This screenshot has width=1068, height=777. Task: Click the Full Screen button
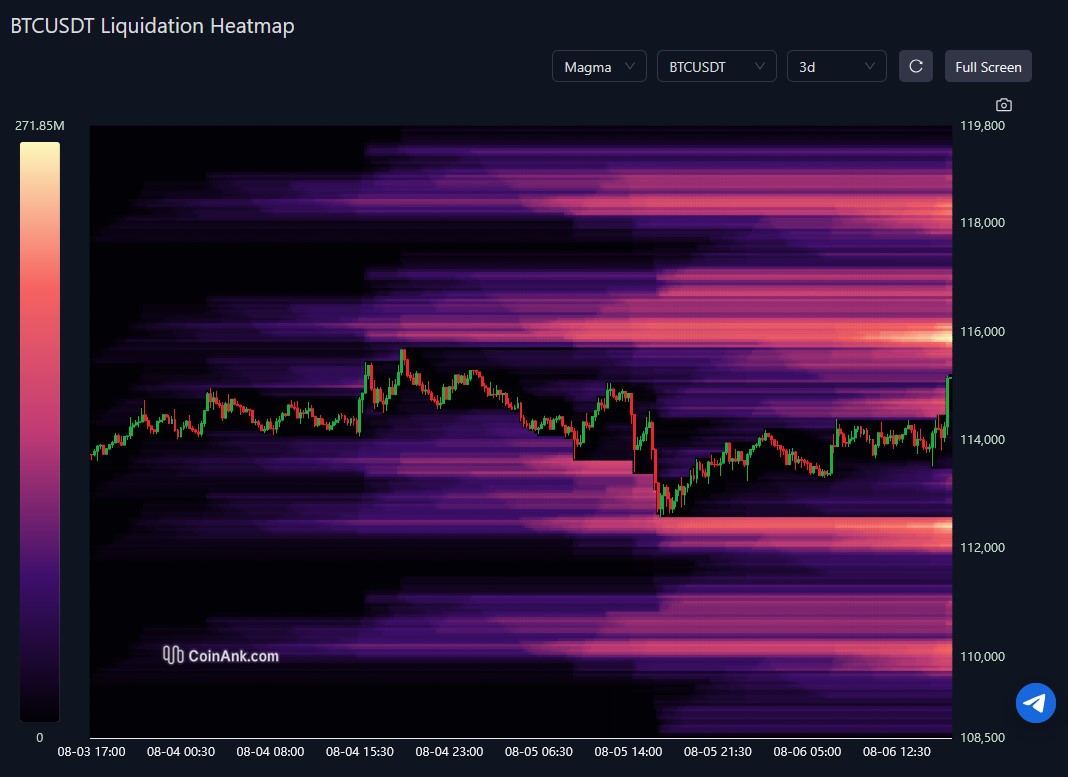point(988,66)
